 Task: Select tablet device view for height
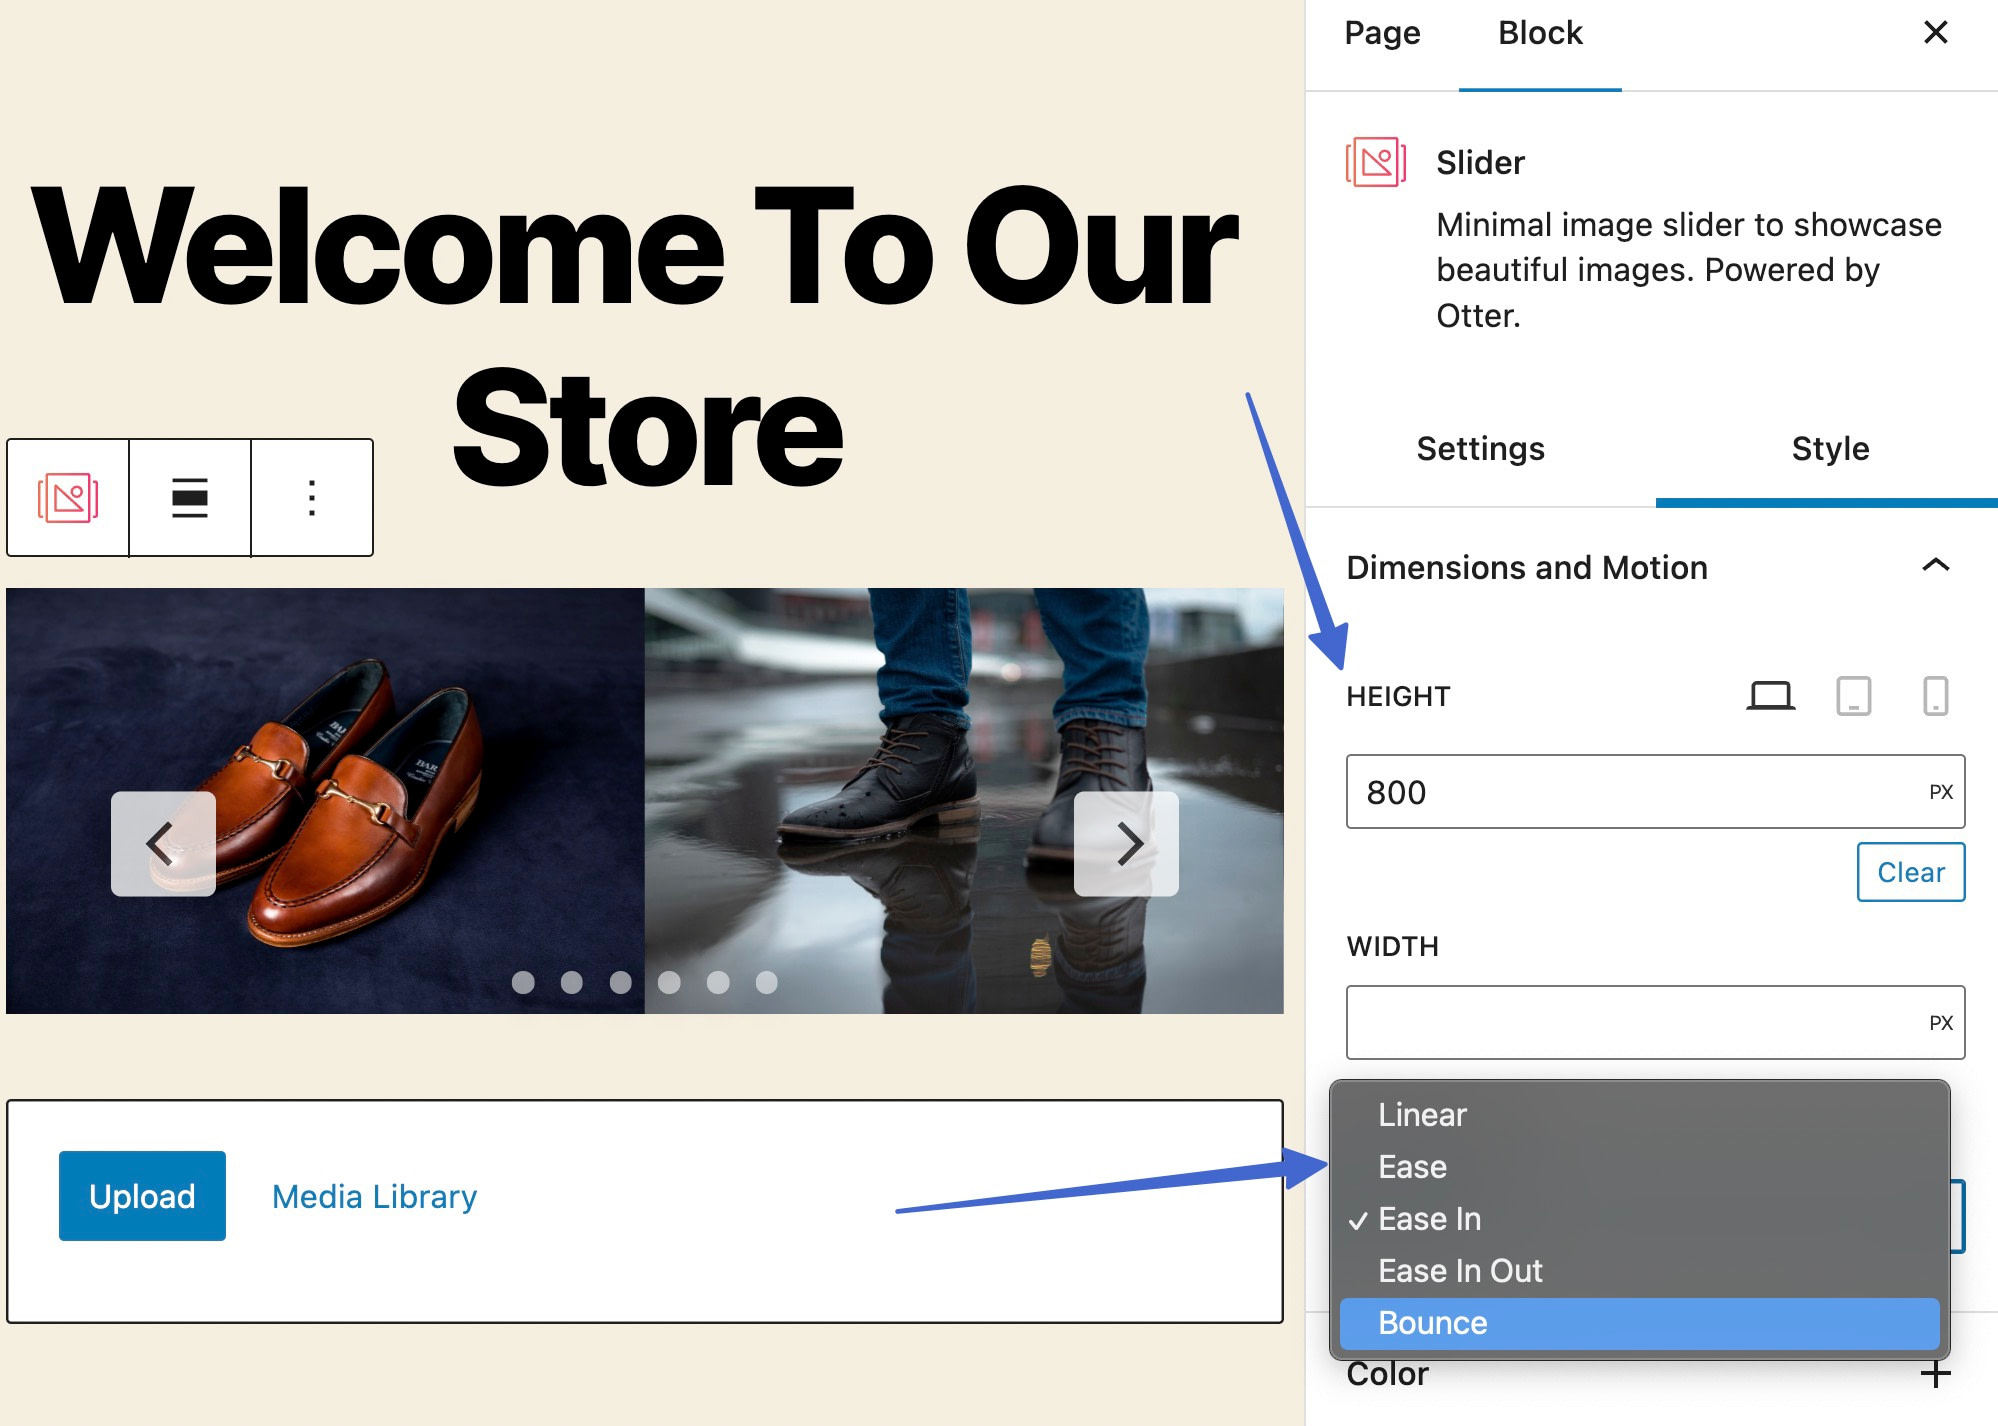click(x=1853, y=695)
